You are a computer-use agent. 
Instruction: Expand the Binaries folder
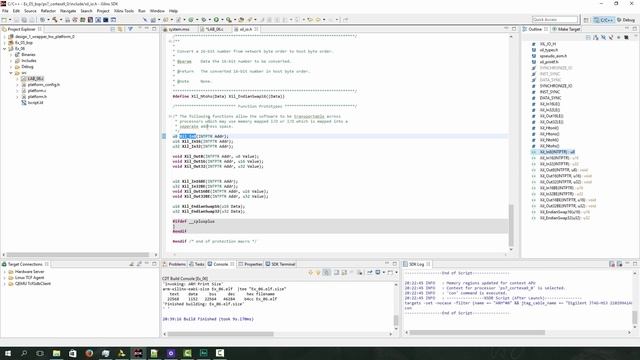click(x=11, y=55)
